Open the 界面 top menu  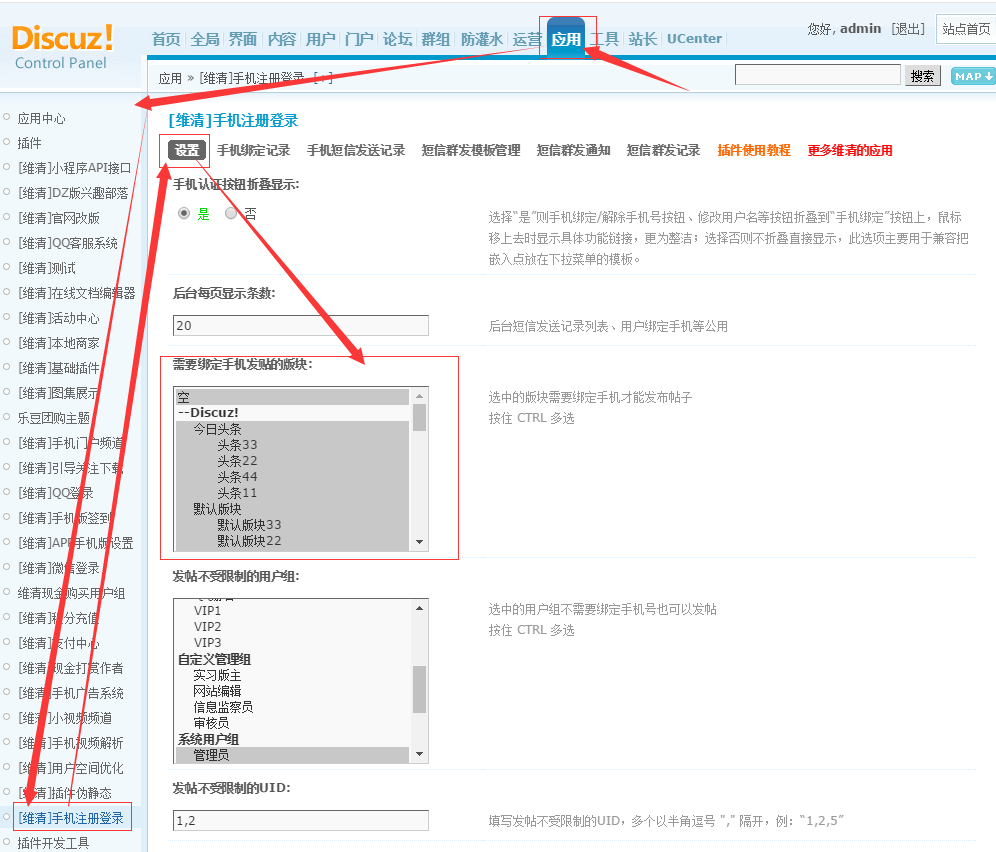point(243,39)
